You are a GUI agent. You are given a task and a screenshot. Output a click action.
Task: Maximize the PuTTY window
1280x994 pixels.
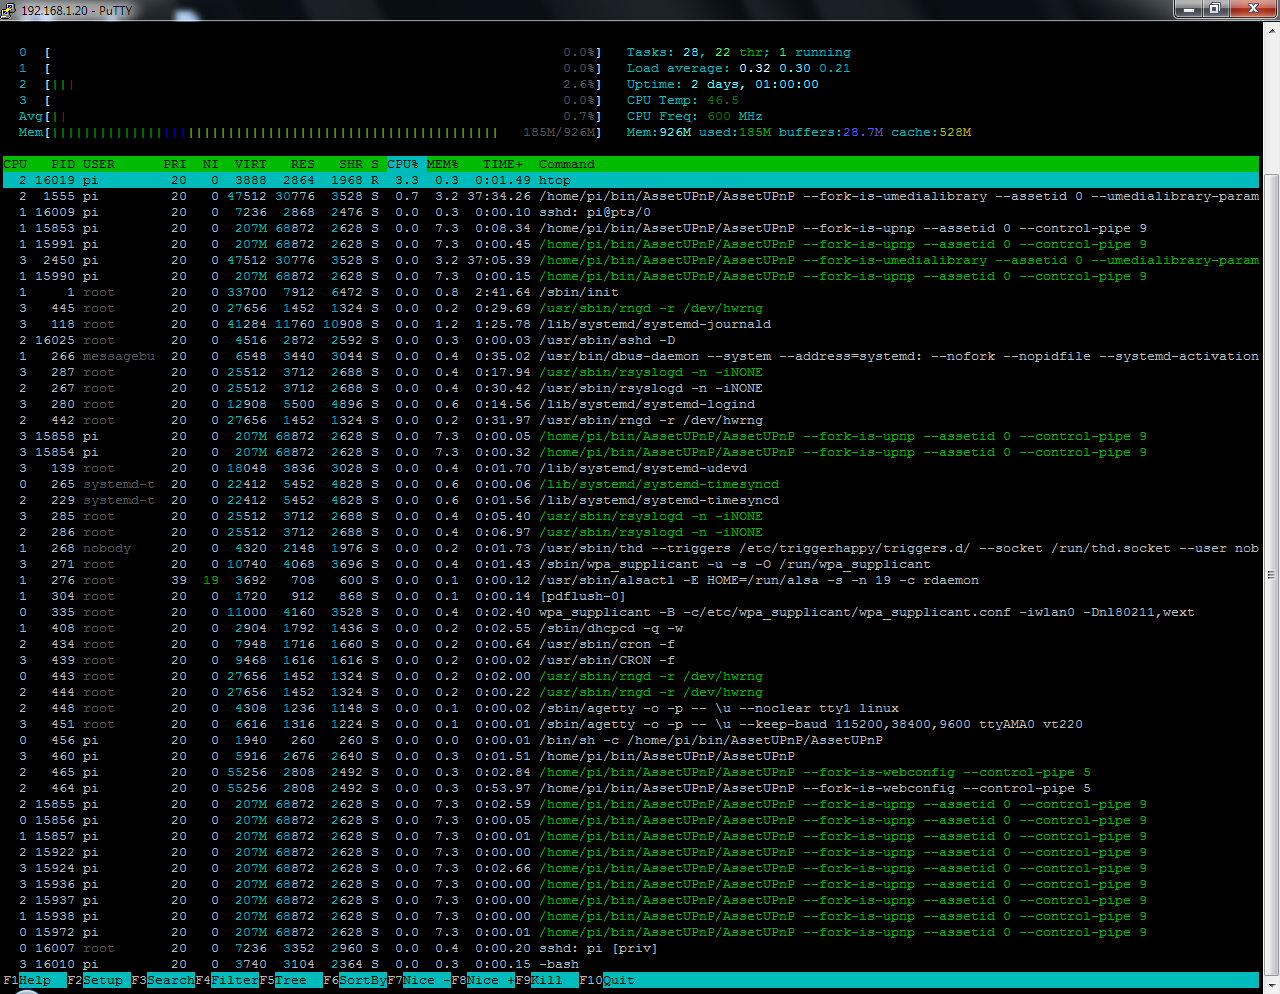coord(1215,9)
